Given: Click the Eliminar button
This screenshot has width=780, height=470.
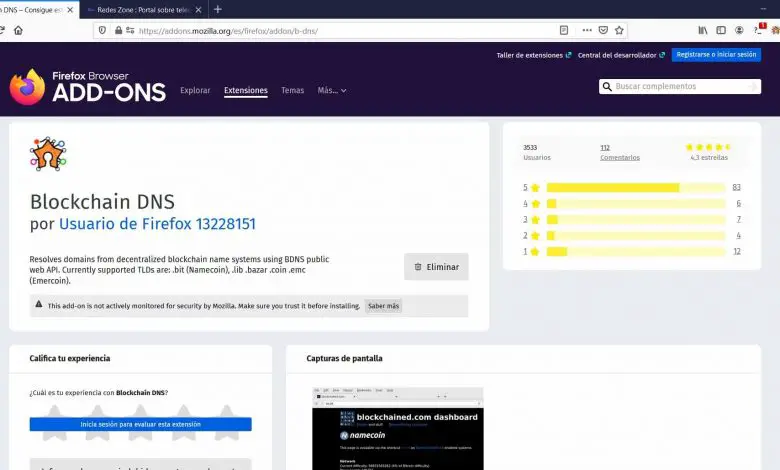Looking at the screenshot, I should pos(436,267).
